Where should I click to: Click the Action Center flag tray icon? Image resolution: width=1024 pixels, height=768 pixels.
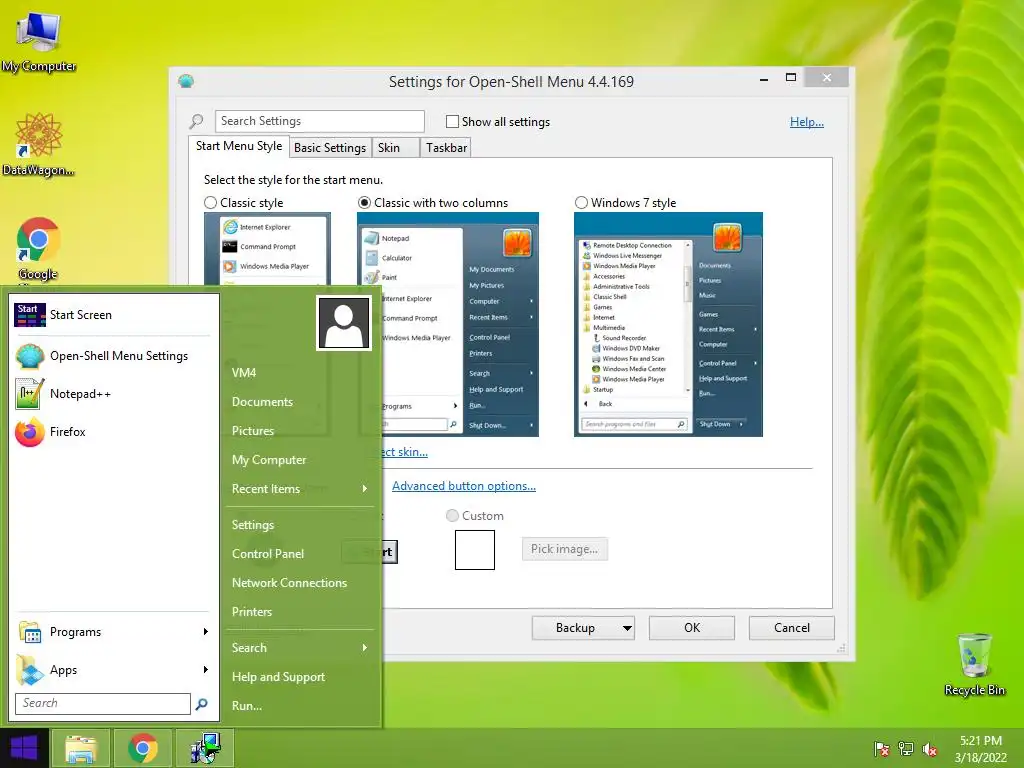[881, 749]
